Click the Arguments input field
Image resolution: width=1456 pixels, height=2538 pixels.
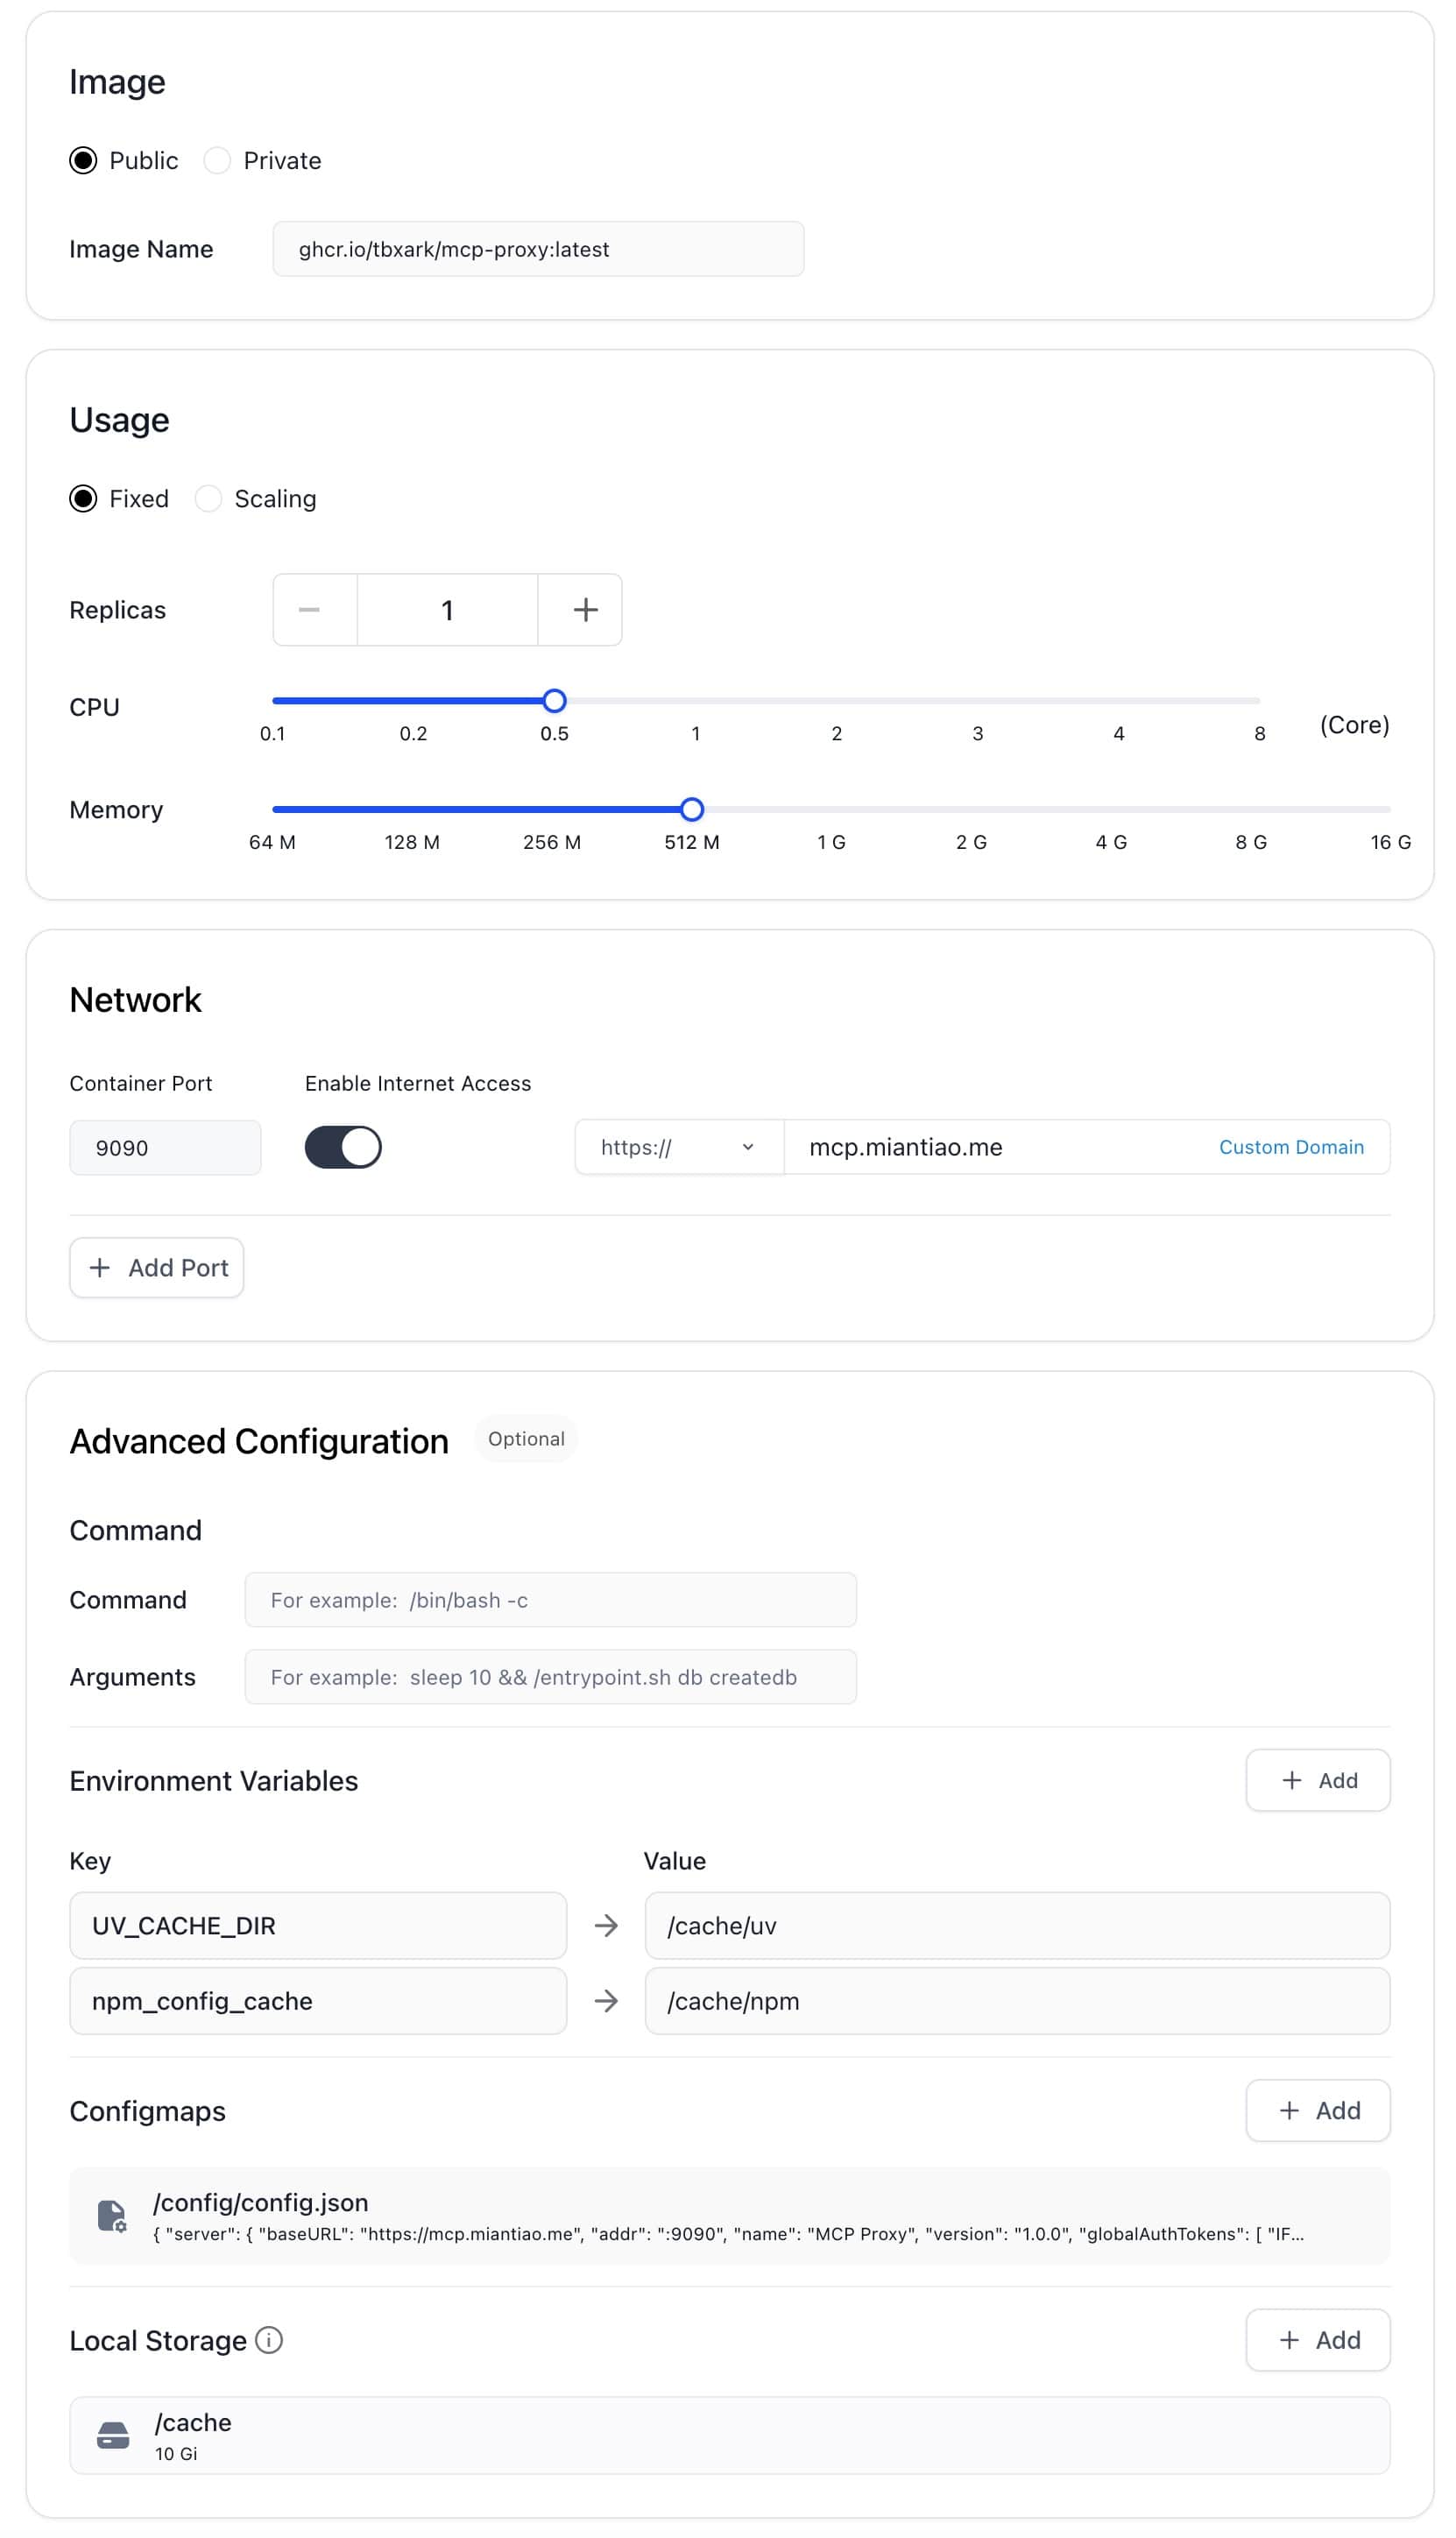point(550,1676)
